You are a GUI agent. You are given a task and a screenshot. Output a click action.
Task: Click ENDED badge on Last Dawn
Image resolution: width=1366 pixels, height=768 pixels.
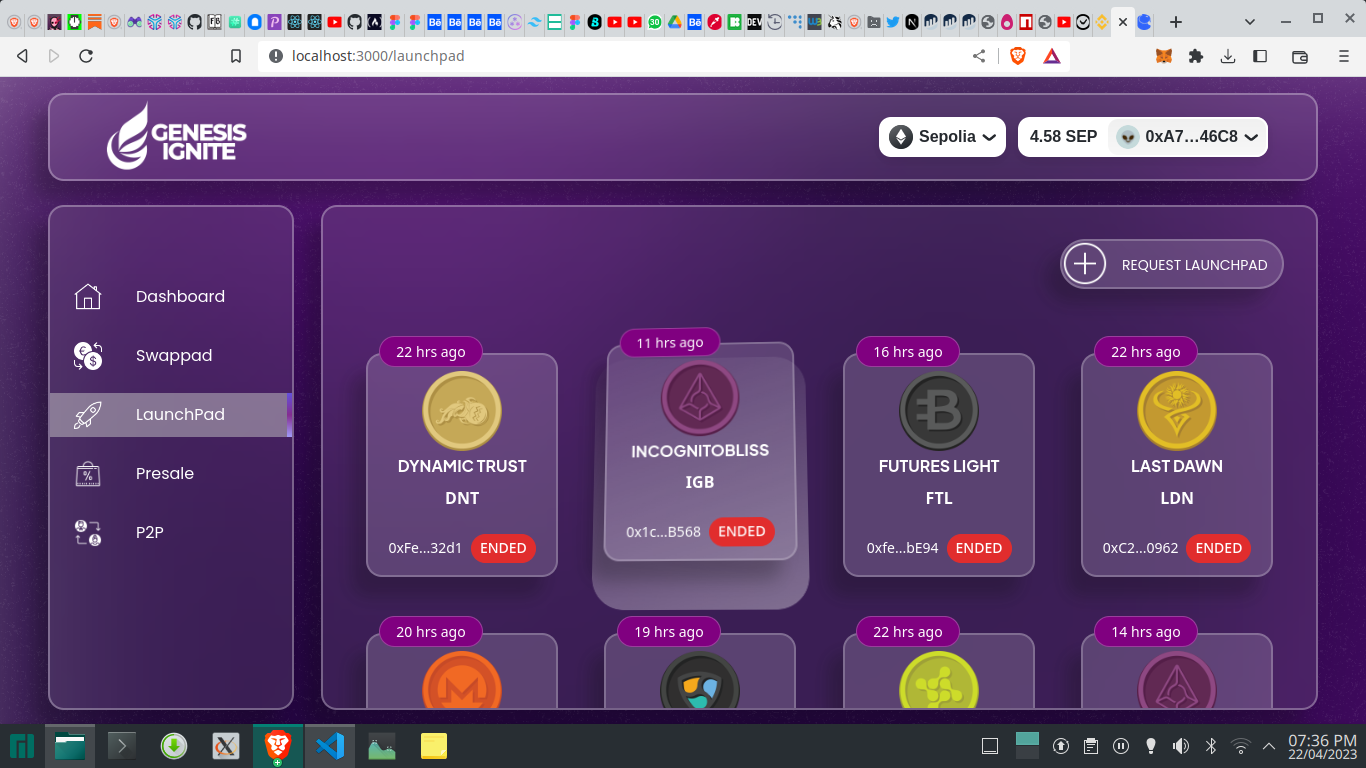(1219, 548)
